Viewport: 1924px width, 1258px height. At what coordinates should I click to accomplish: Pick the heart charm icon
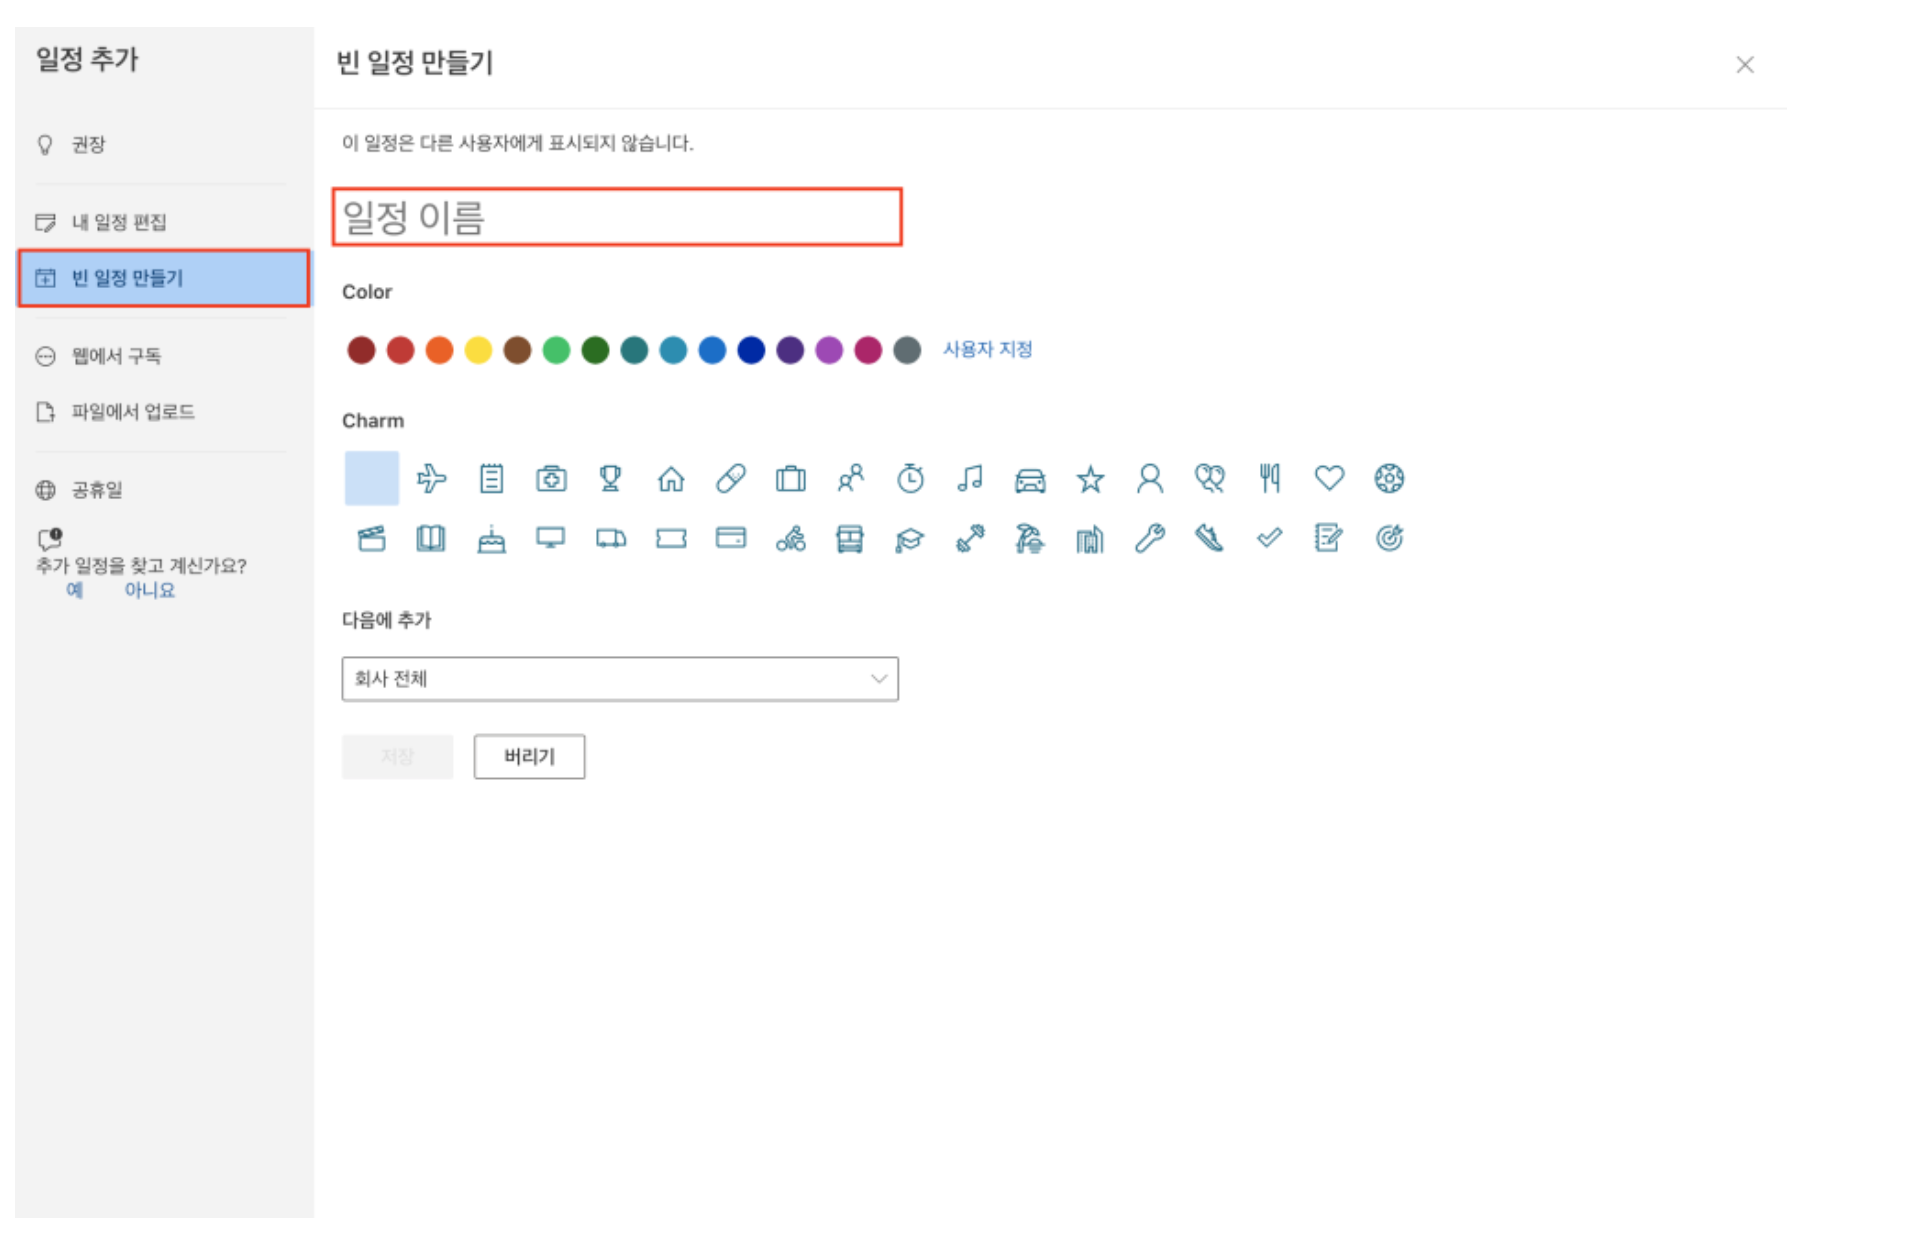tap(1329, 478)
